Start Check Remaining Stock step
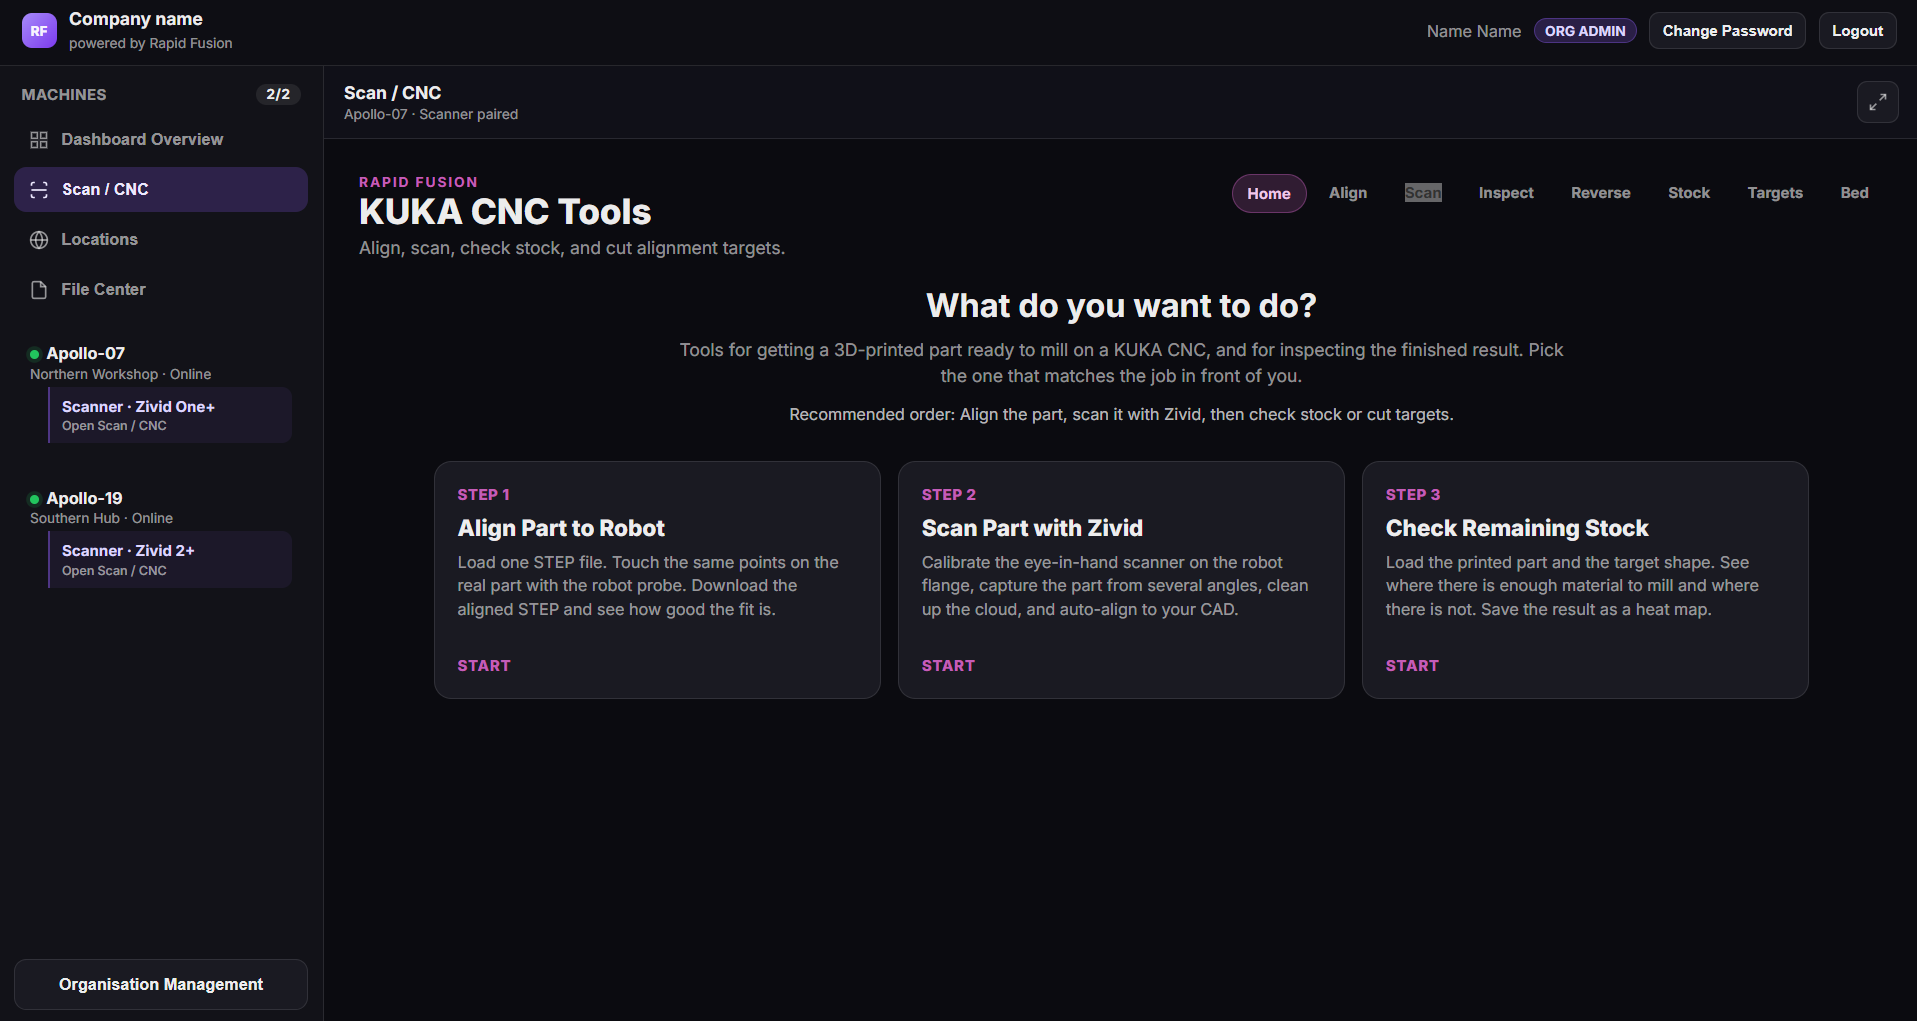This screenshot has height=1021, width=1917. [x=1412, y=666]
